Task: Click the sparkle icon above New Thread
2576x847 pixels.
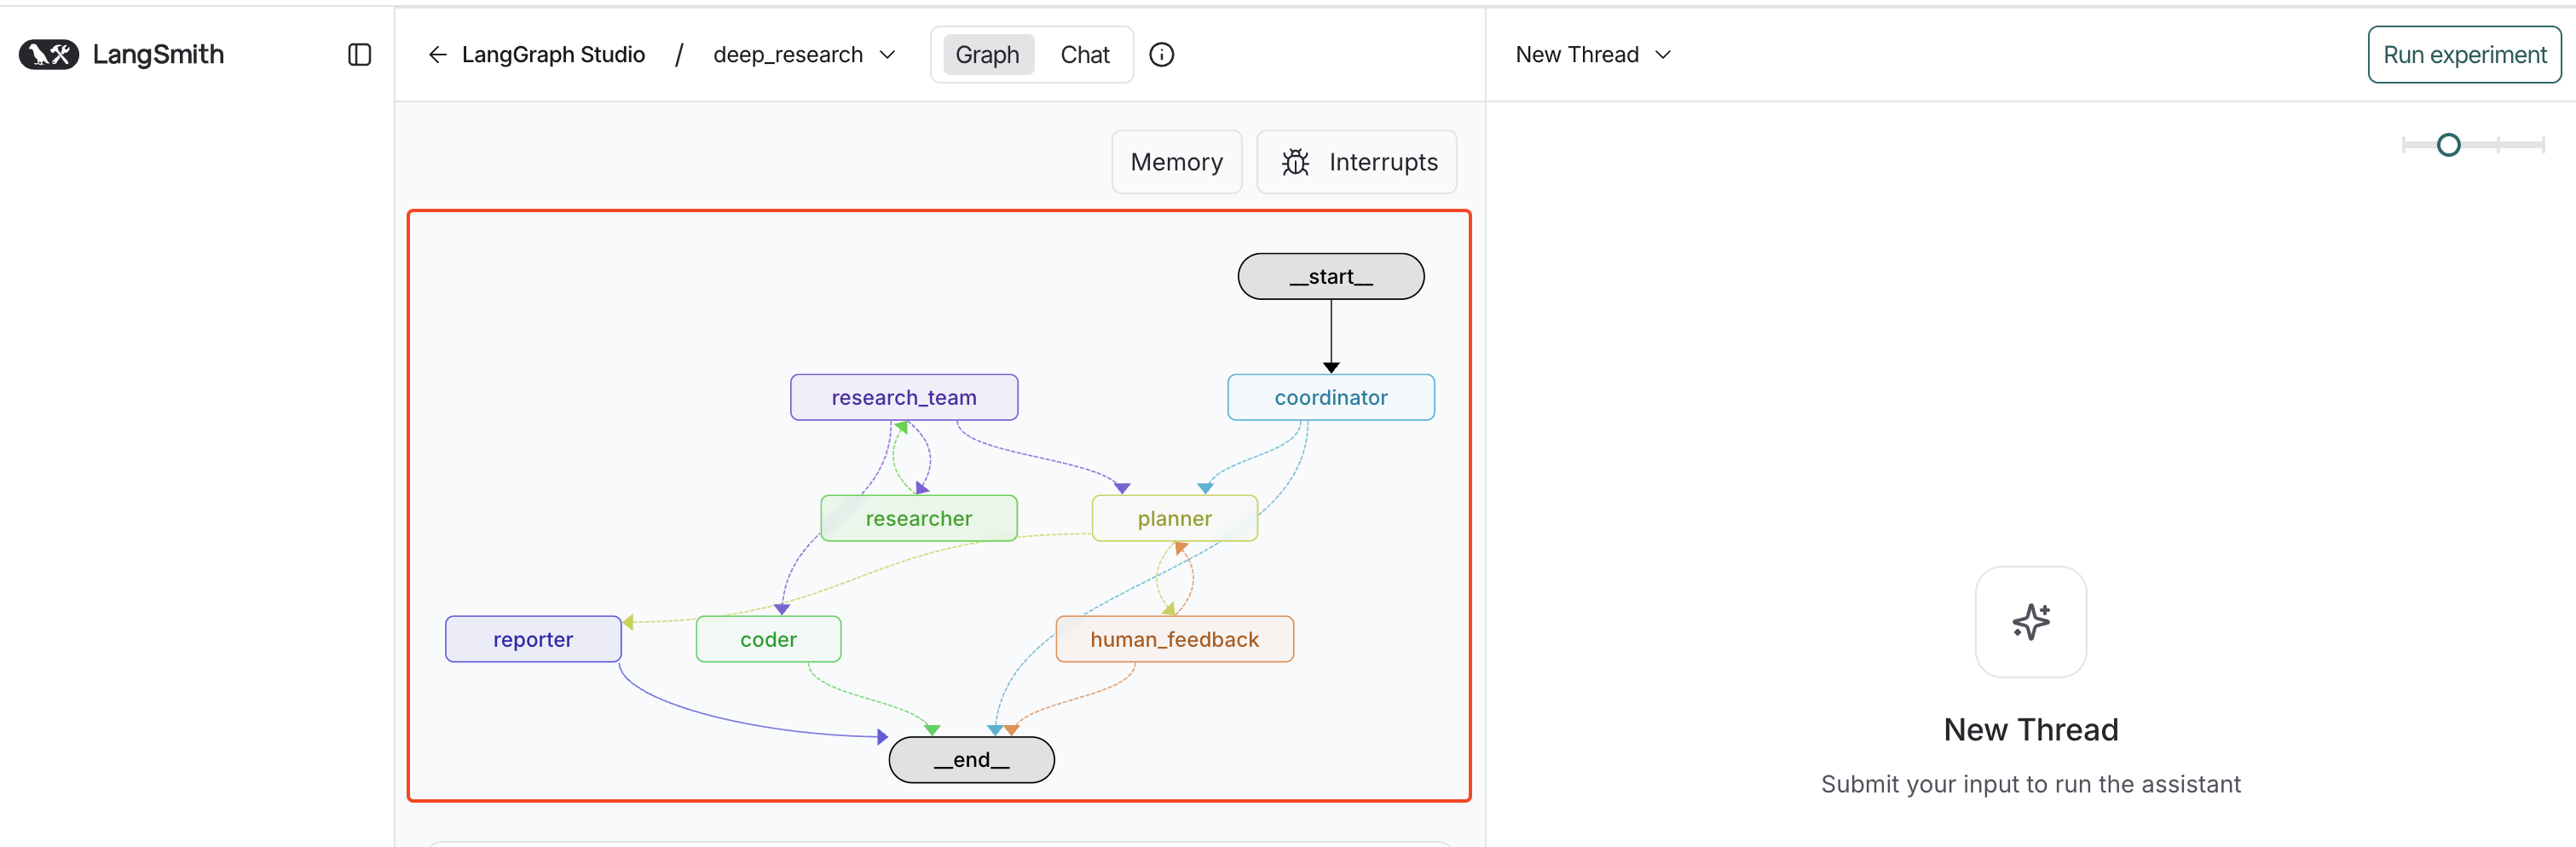Action: click(2030, 621)
